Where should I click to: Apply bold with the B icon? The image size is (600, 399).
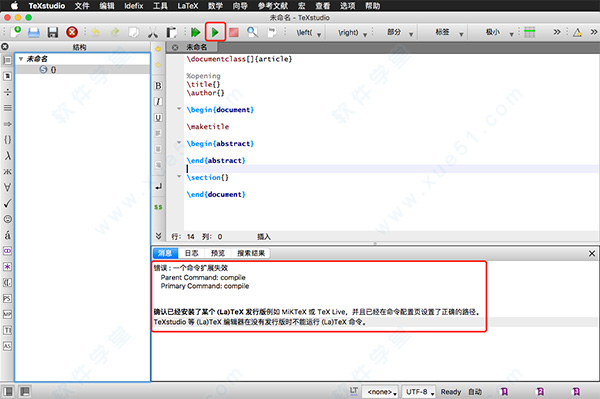click(158, 86)
